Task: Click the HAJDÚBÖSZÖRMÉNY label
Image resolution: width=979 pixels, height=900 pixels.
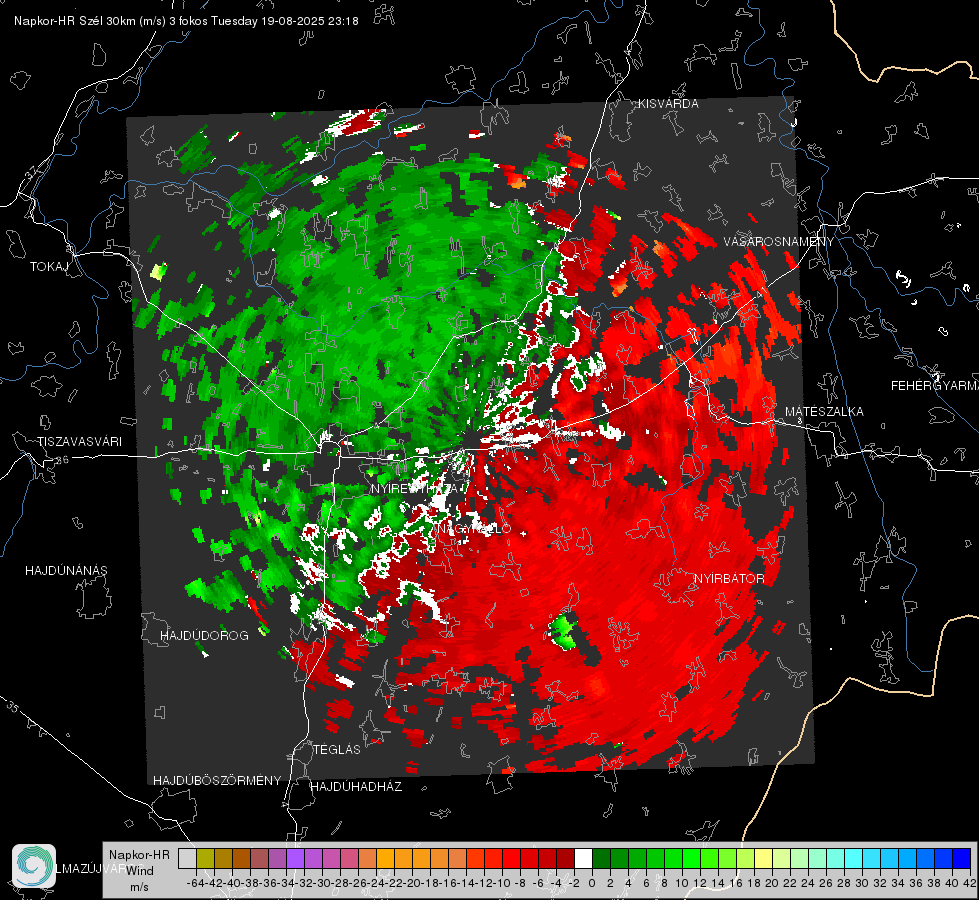Action: click(217, 781)
